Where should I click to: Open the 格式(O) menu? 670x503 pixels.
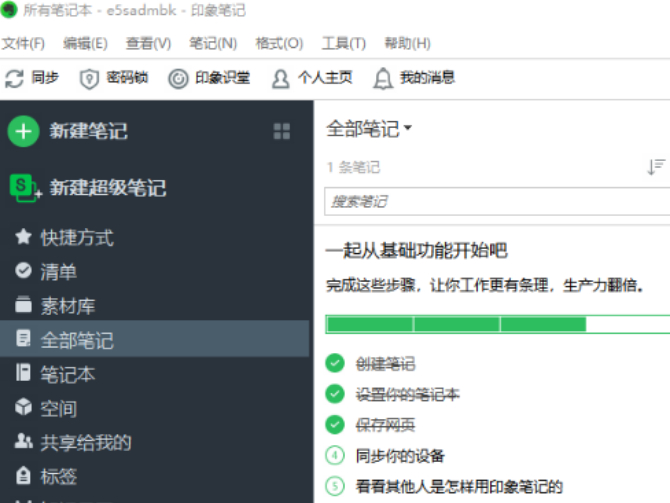[x=279, y=43]
